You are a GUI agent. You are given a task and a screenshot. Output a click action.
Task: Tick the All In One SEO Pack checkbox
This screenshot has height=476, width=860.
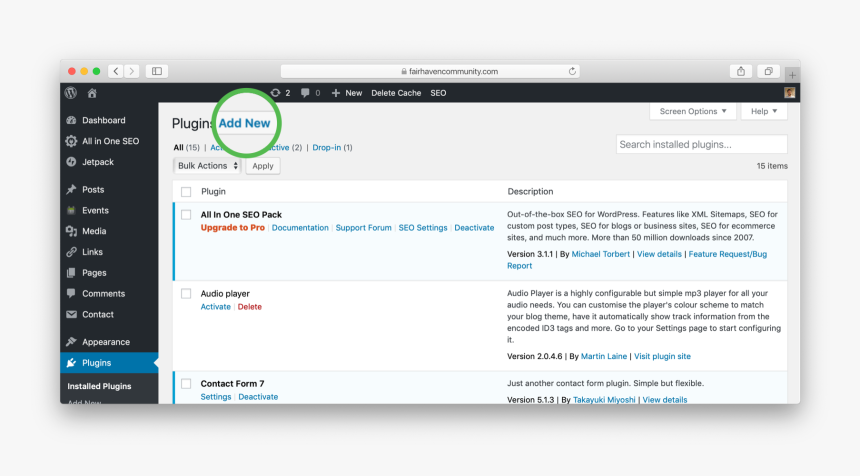186,215
